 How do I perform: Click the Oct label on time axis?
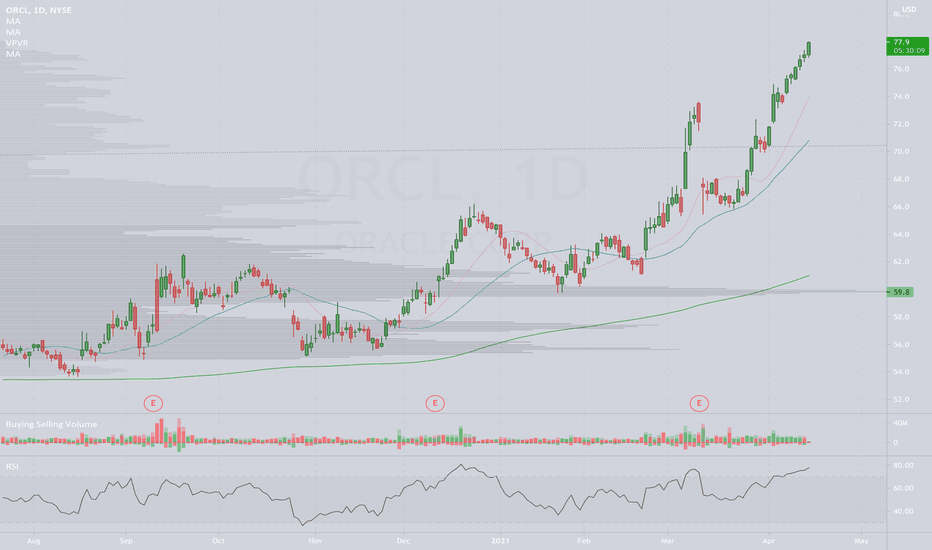218,541
